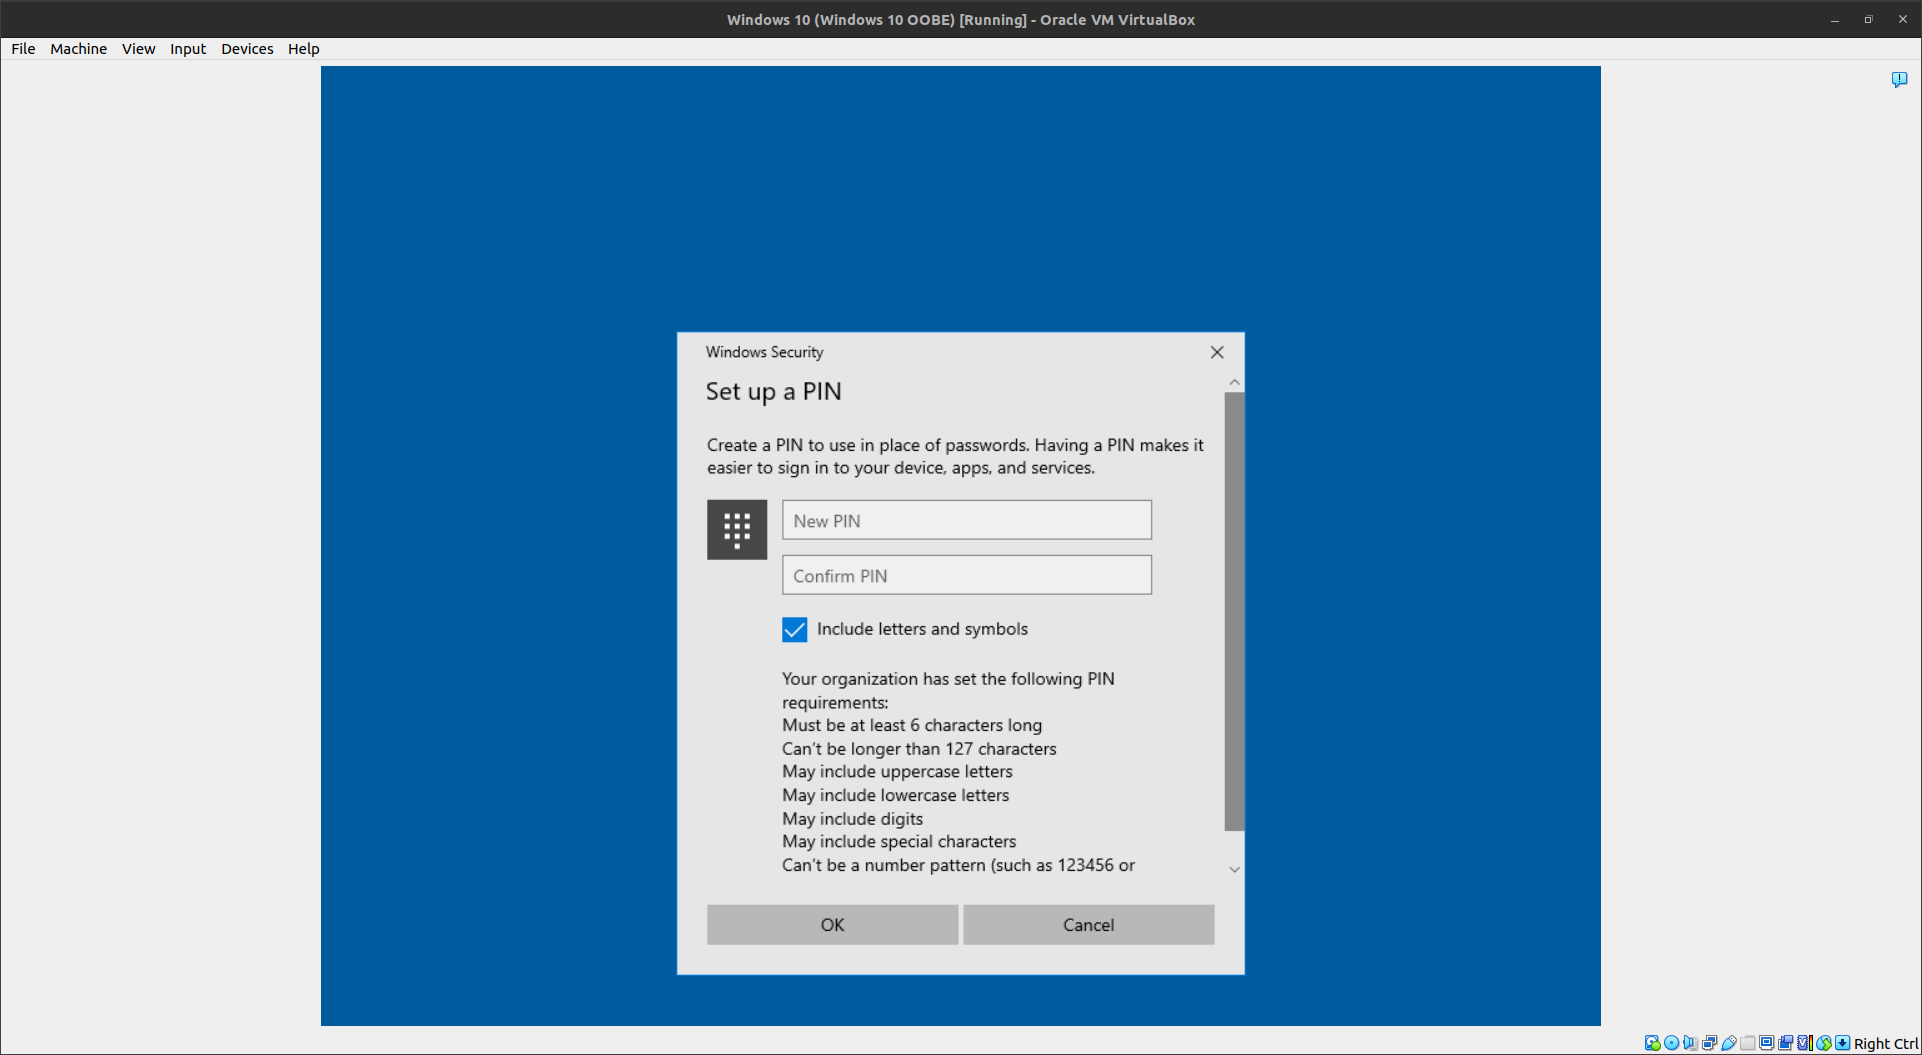This screenshot has height=1055, width=1922.
Task: Click the PIN keypad icon
Action: click(737, 529)
